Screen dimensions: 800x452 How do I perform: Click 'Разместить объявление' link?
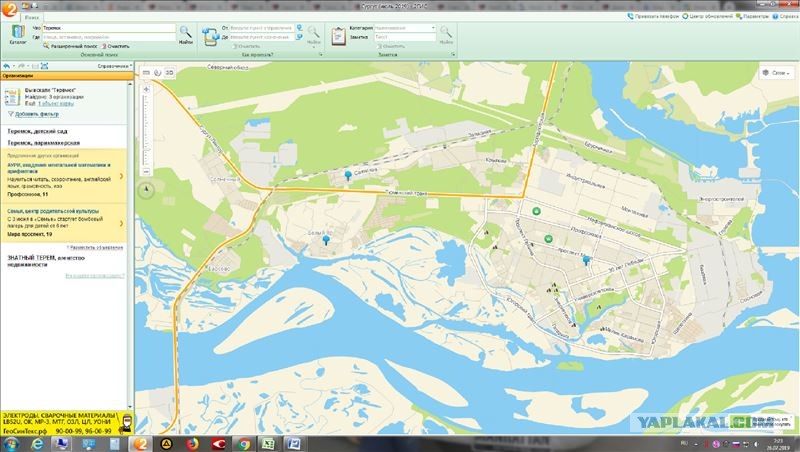click(95, 247)
